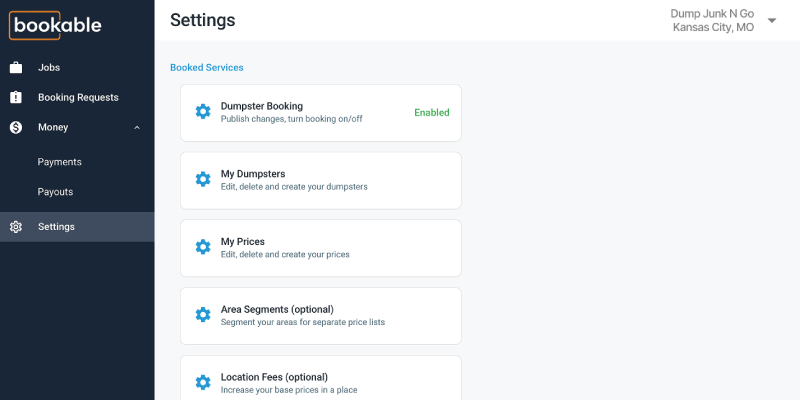Open Payouts menu item
Viewport: 800px width, 400px height.
point(56,192)
